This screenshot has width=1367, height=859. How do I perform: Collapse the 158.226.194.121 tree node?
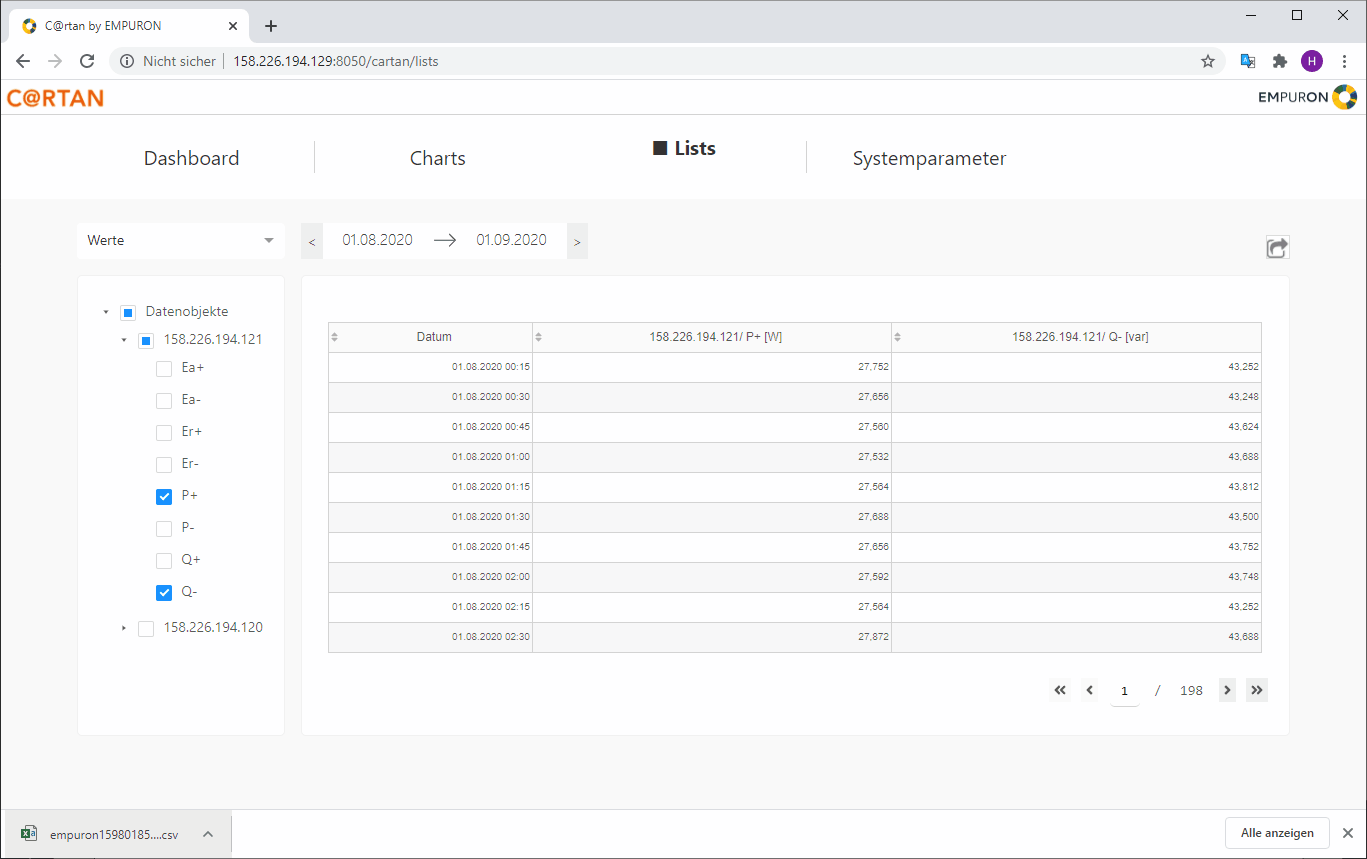124,341
